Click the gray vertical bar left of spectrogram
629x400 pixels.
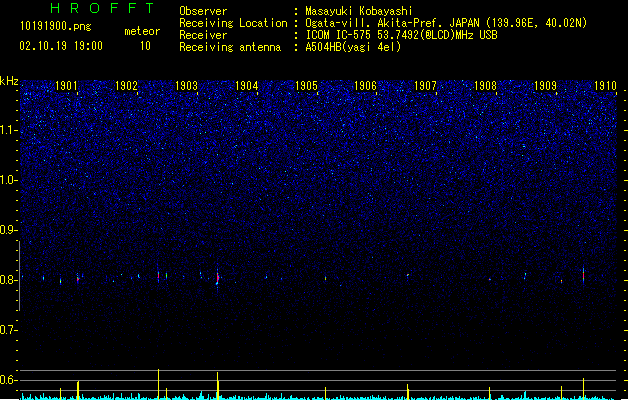pyautogui.click(x=19, y=276)
